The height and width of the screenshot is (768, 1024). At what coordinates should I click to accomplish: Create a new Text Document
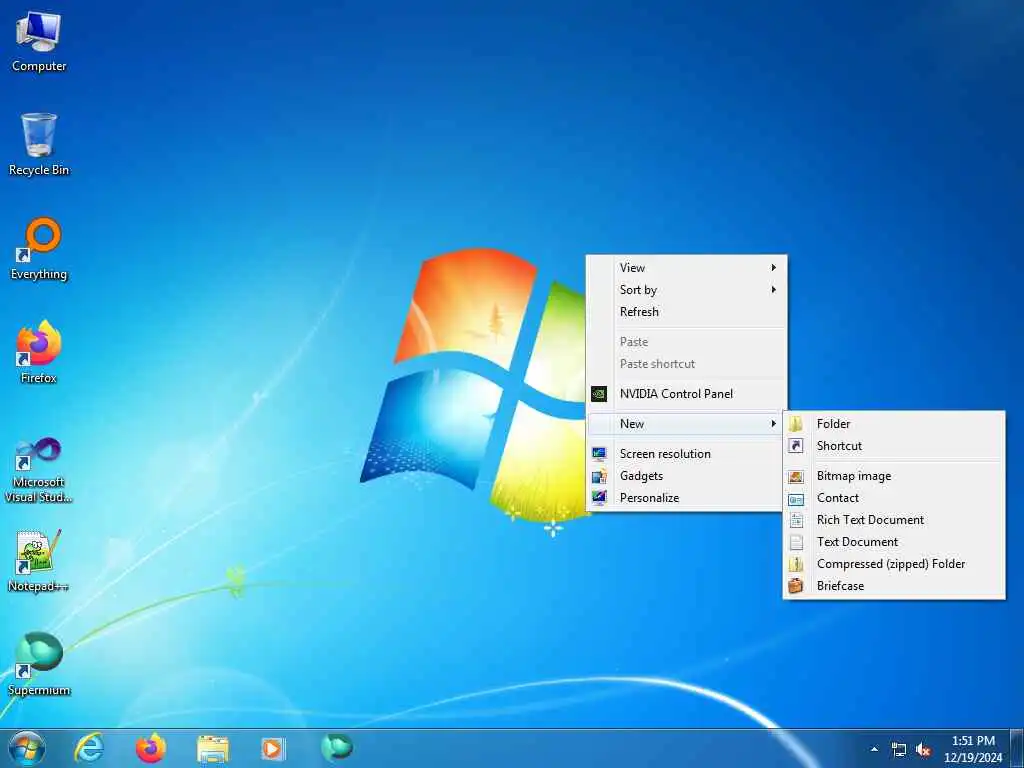pos(894,542)
